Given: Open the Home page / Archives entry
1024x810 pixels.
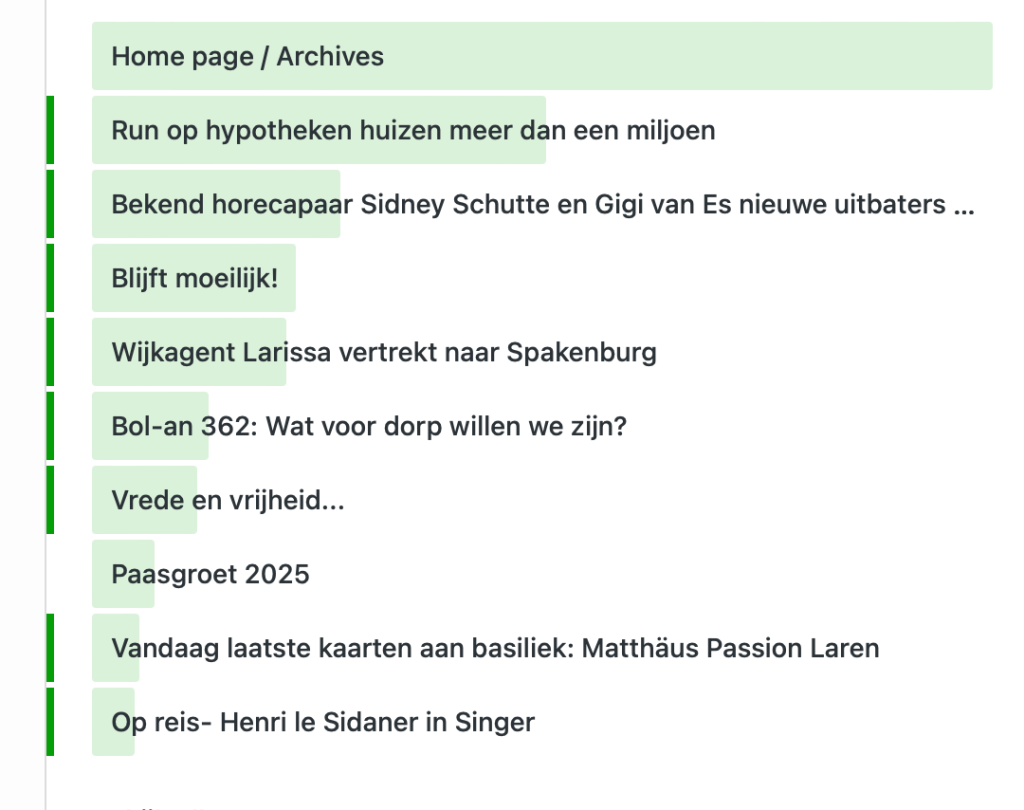Looking at the screenshot, I should tap(247, 56).
